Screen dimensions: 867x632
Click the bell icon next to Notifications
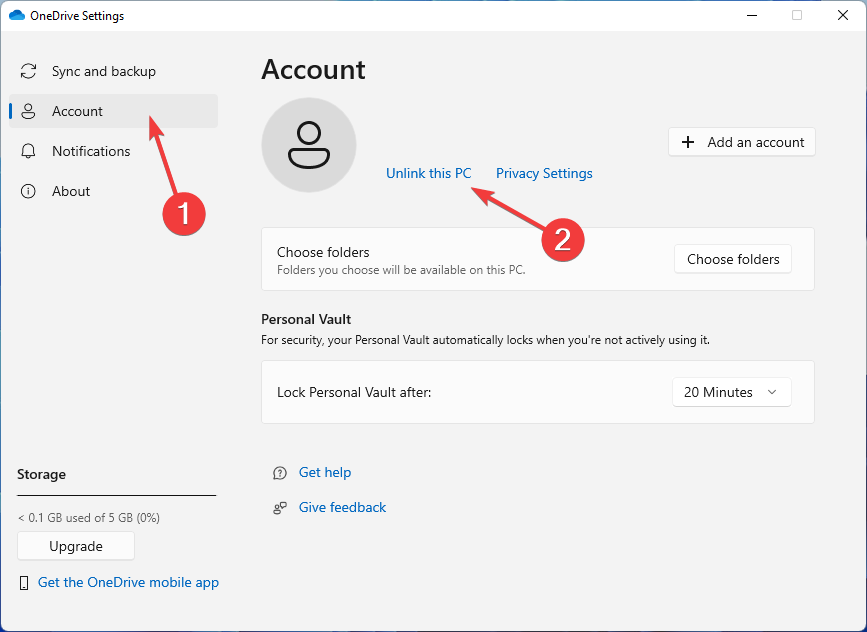pos(28,151)
